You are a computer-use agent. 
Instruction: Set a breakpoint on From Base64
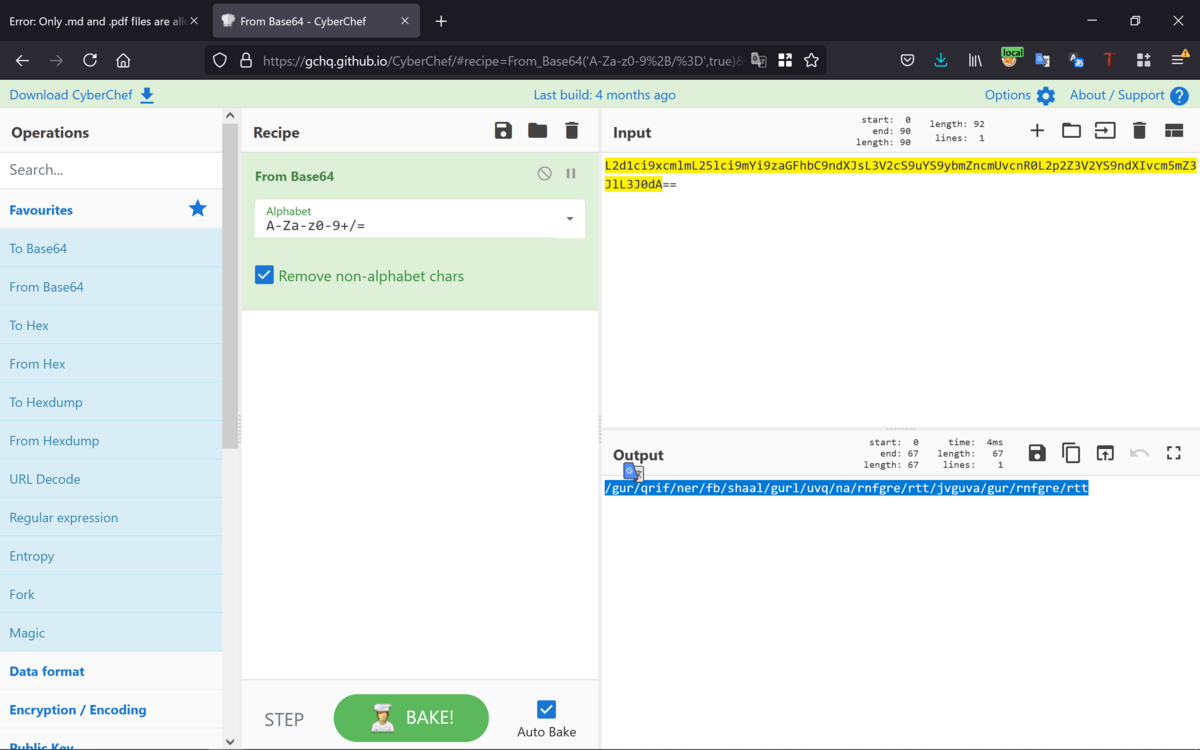pyautogui.click(x=571, y=173)
